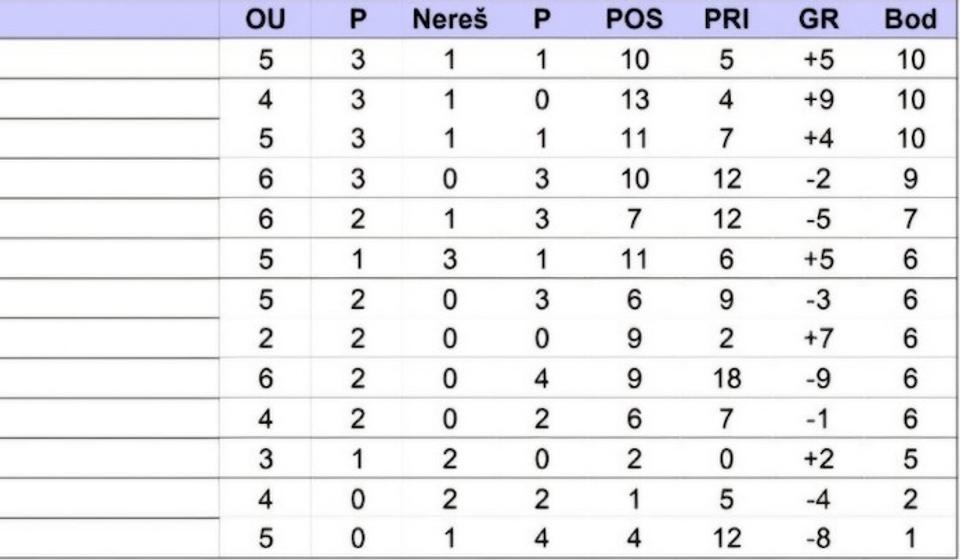Select the PRI column header

[x=727, y=20]
